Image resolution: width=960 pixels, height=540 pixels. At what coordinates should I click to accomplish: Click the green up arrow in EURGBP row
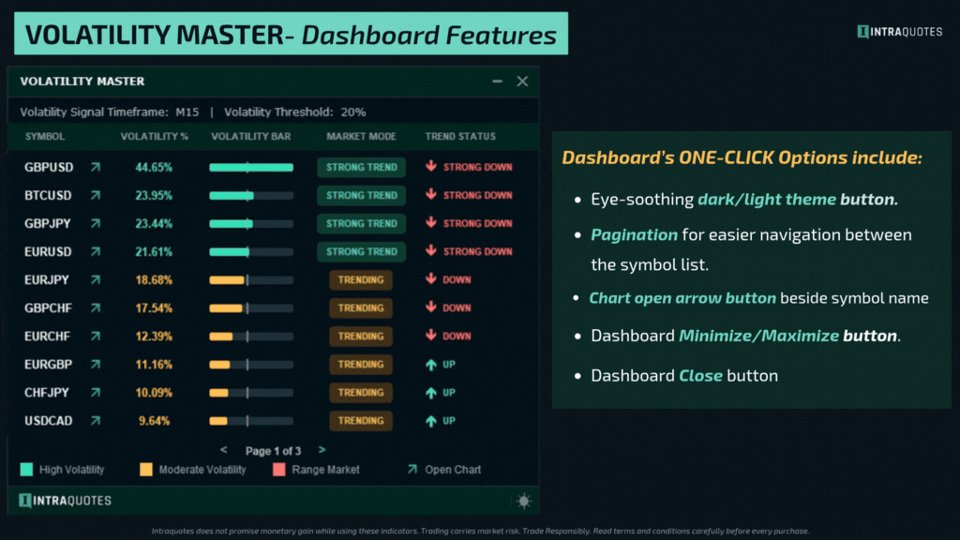431,364
